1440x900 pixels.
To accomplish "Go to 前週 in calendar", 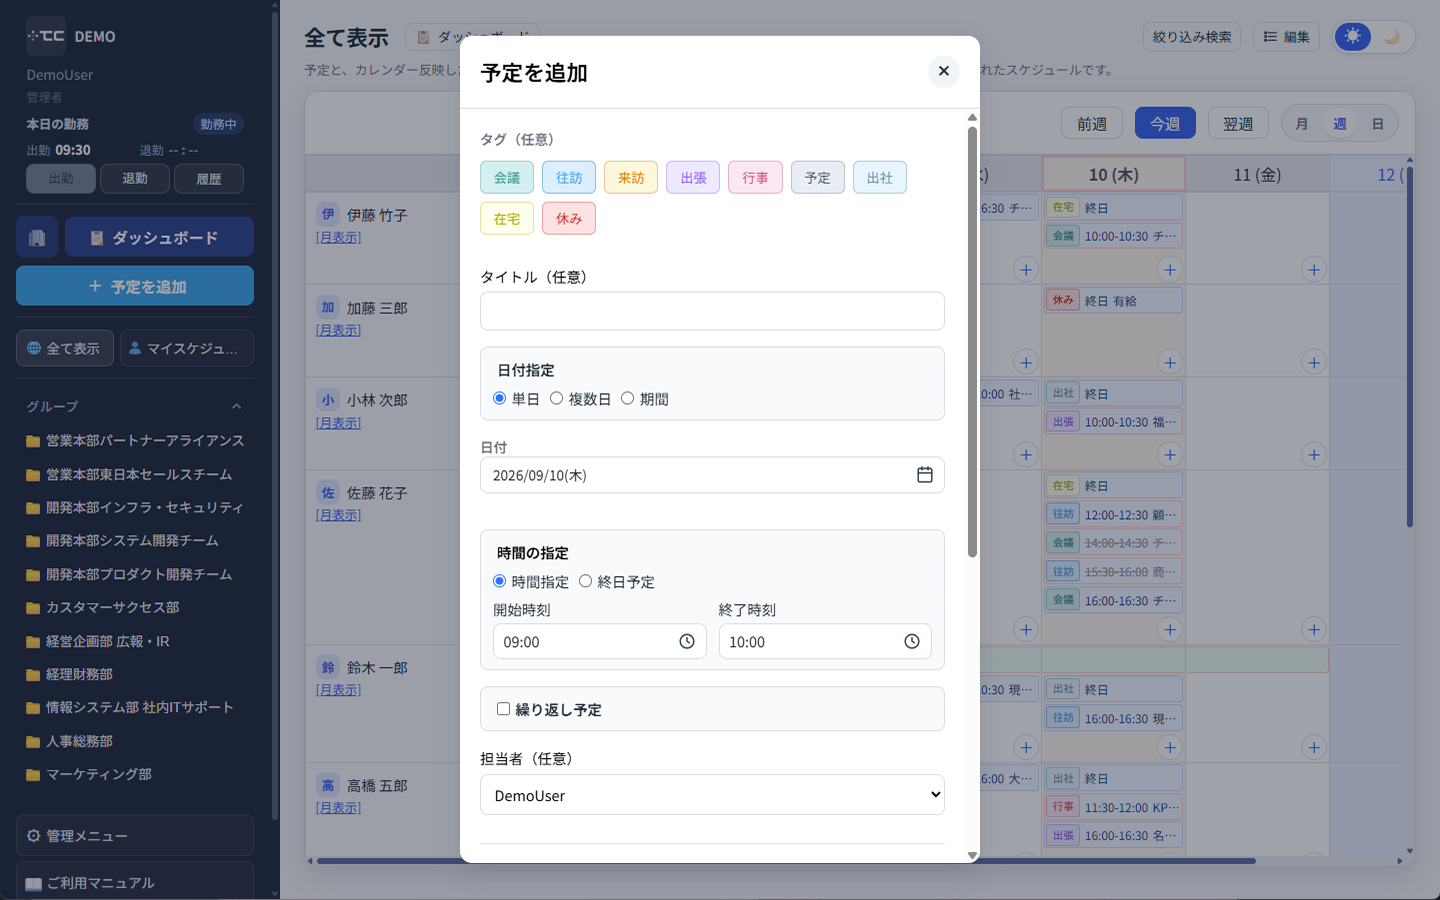I will click(x=1092, y=124).
